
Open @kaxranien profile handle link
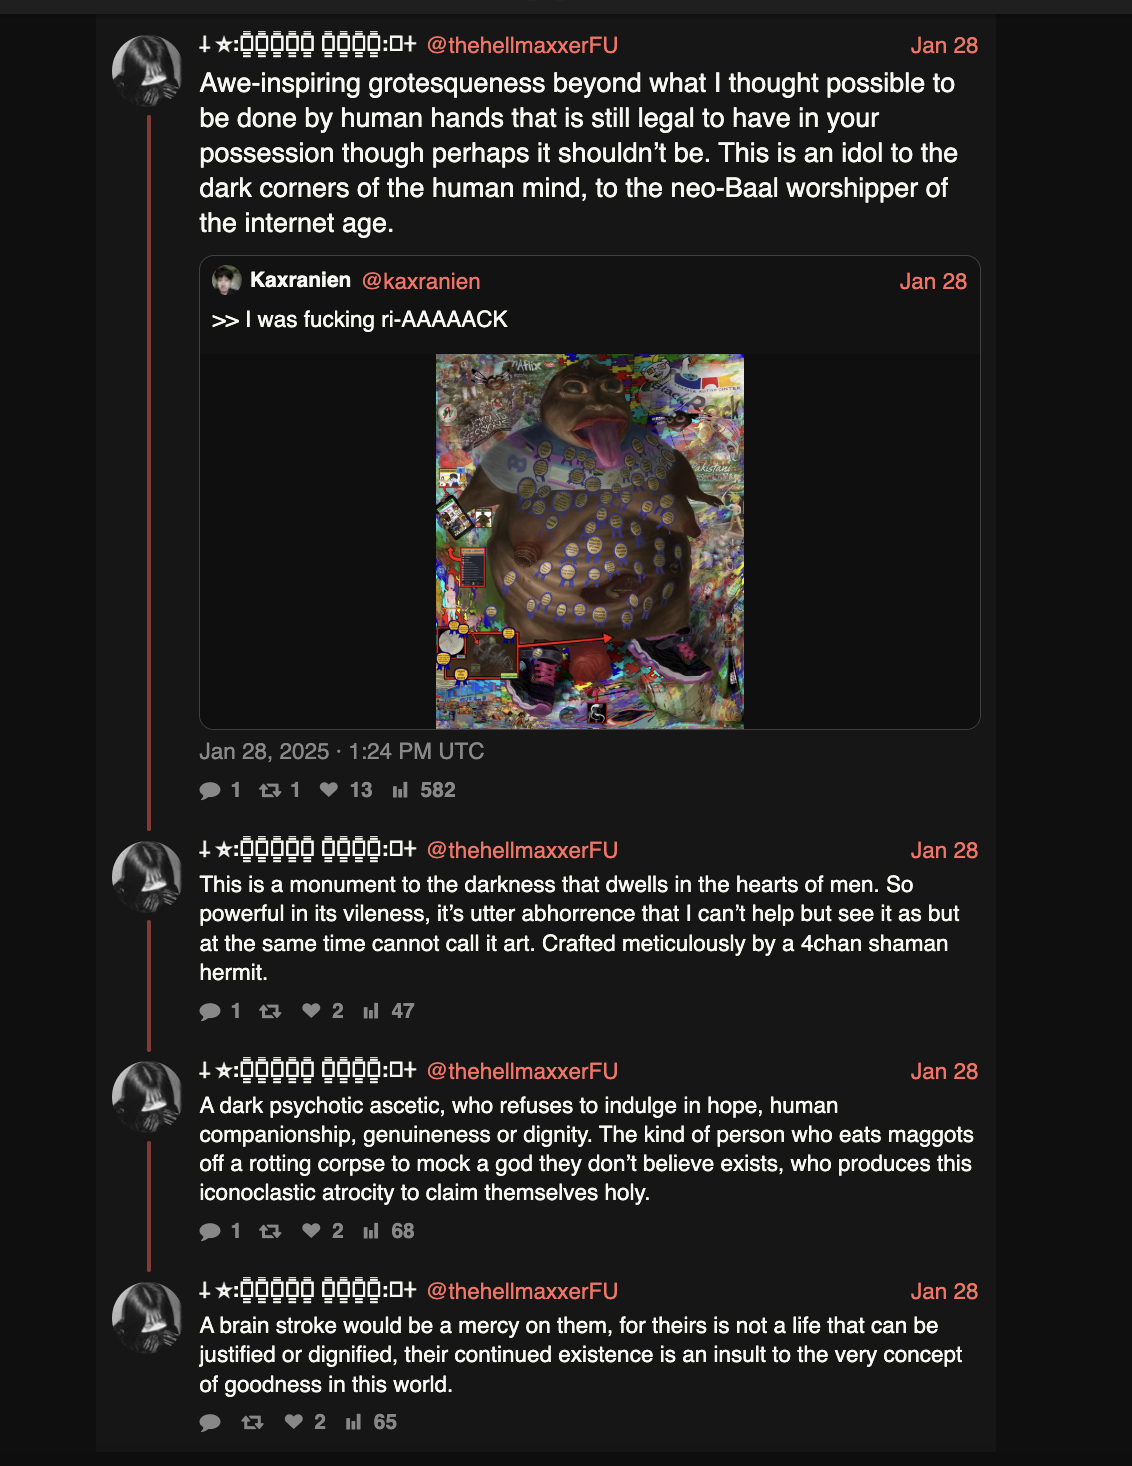coord(421,281)
